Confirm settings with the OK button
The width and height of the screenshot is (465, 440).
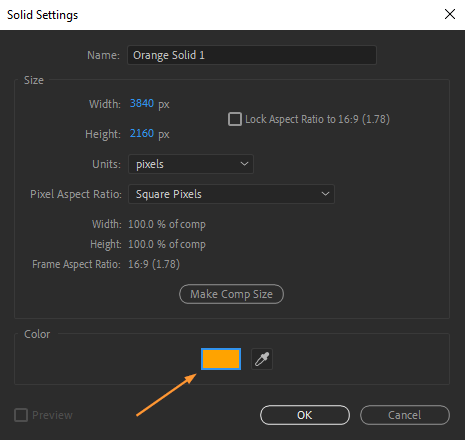coord(305,415)
